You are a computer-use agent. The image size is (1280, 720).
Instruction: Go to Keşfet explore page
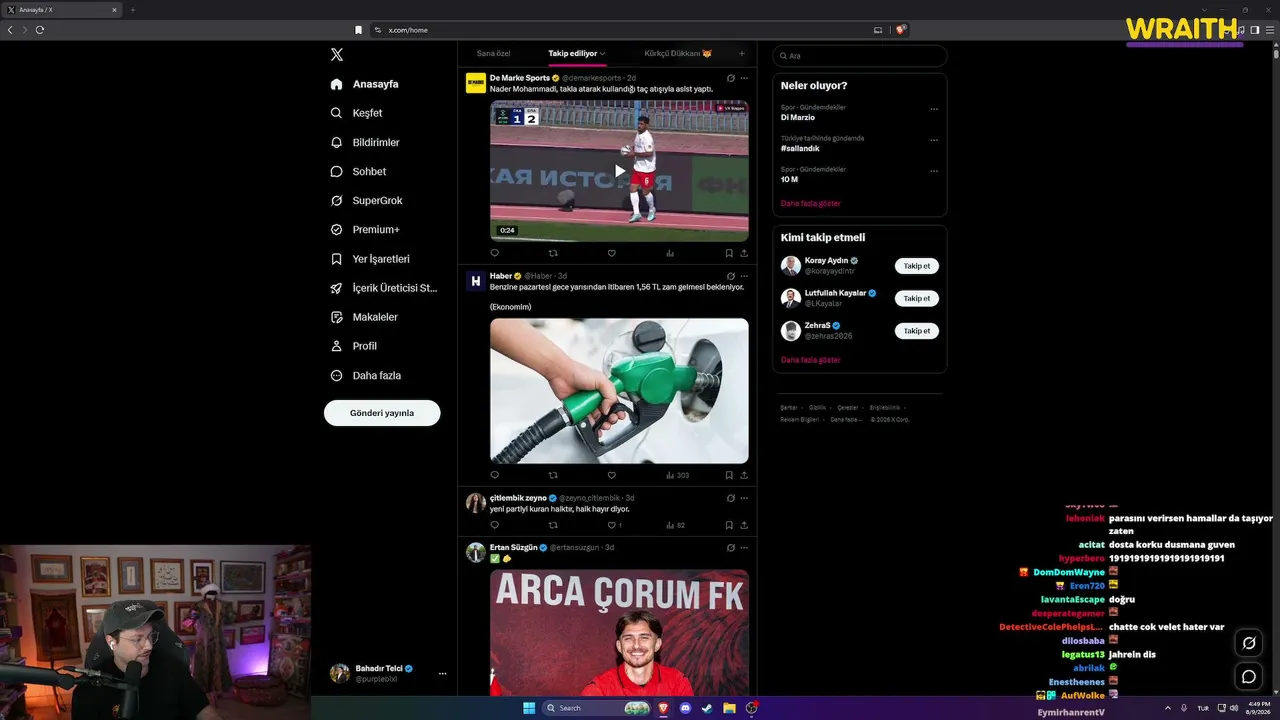pos(357,113)
